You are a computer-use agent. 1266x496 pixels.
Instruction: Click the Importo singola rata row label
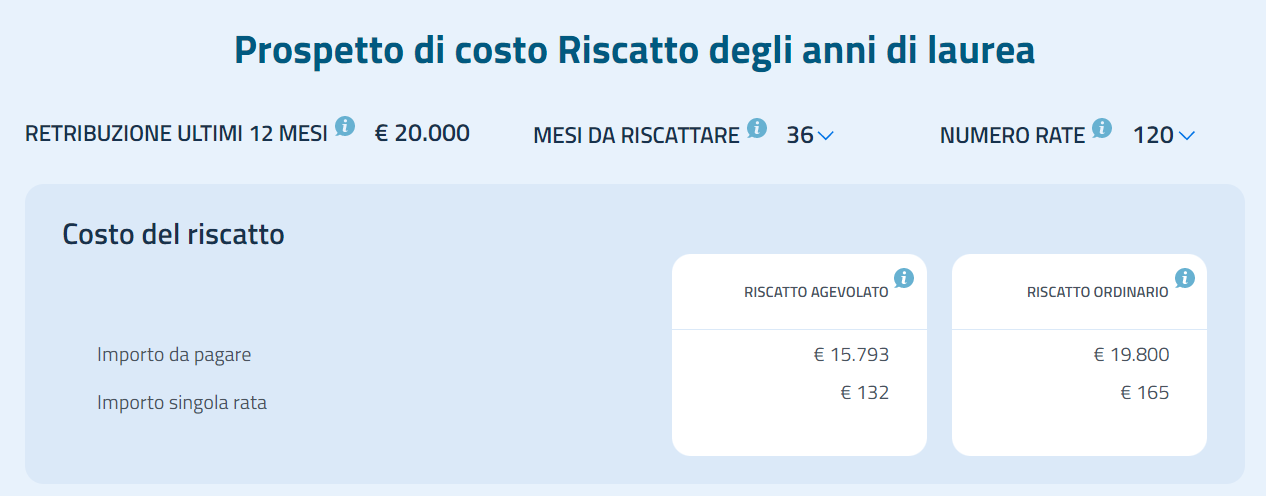pos(182,403)
